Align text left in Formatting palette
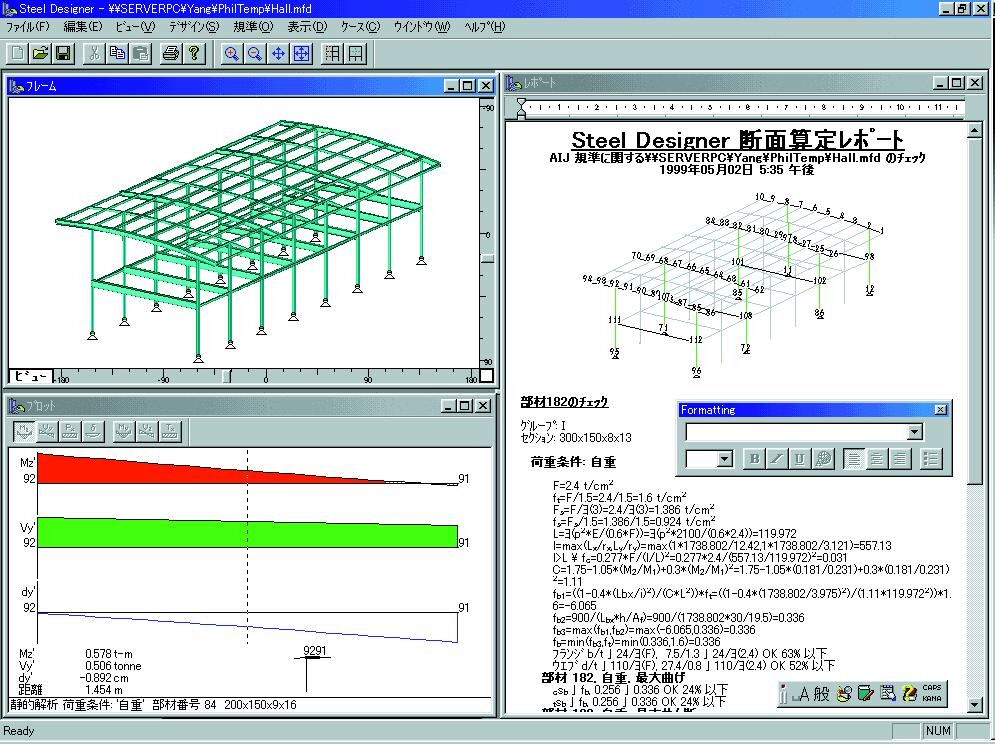The width and height of the screenshot is (995, 744). click(x=854, y=458)
